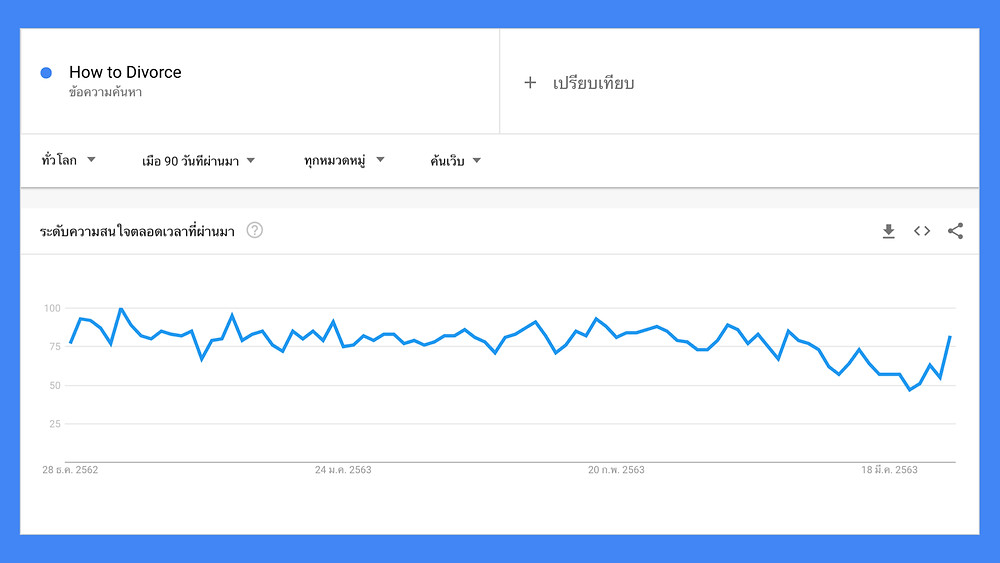Click the download CSV icon
Viewport: 1000px width, 563px height.
888,231
